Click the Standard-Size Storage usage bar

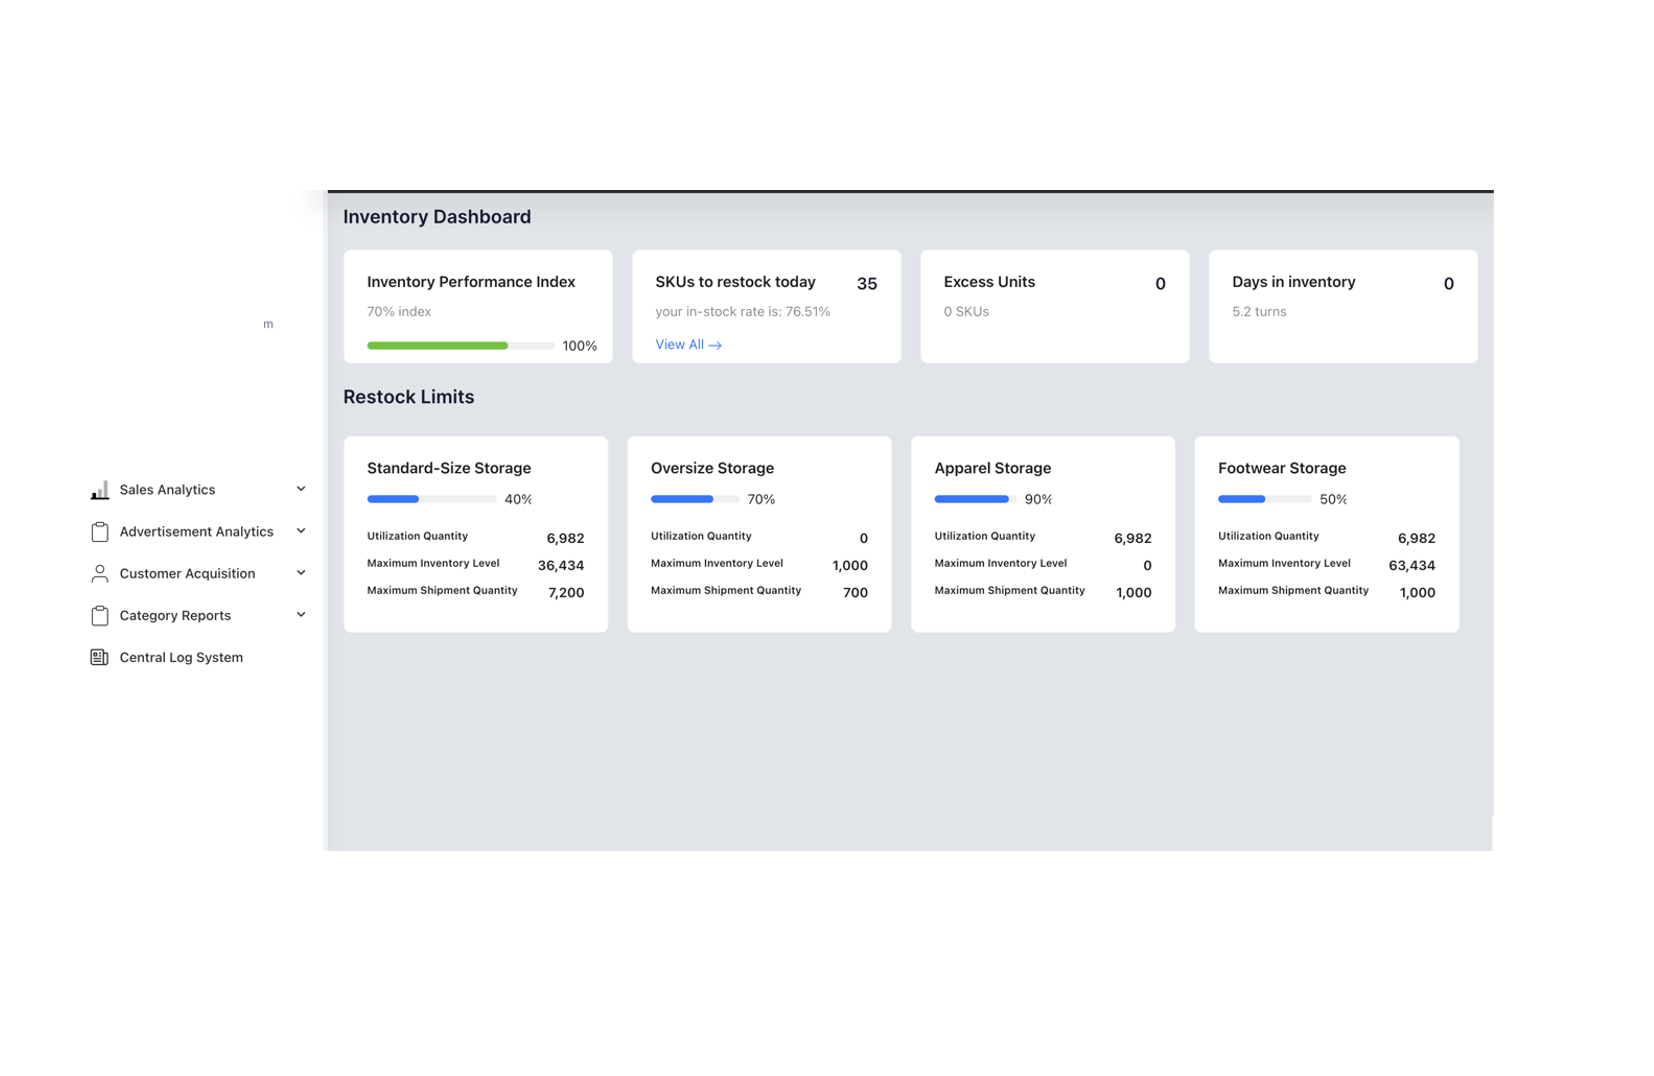tap(431, 499)
